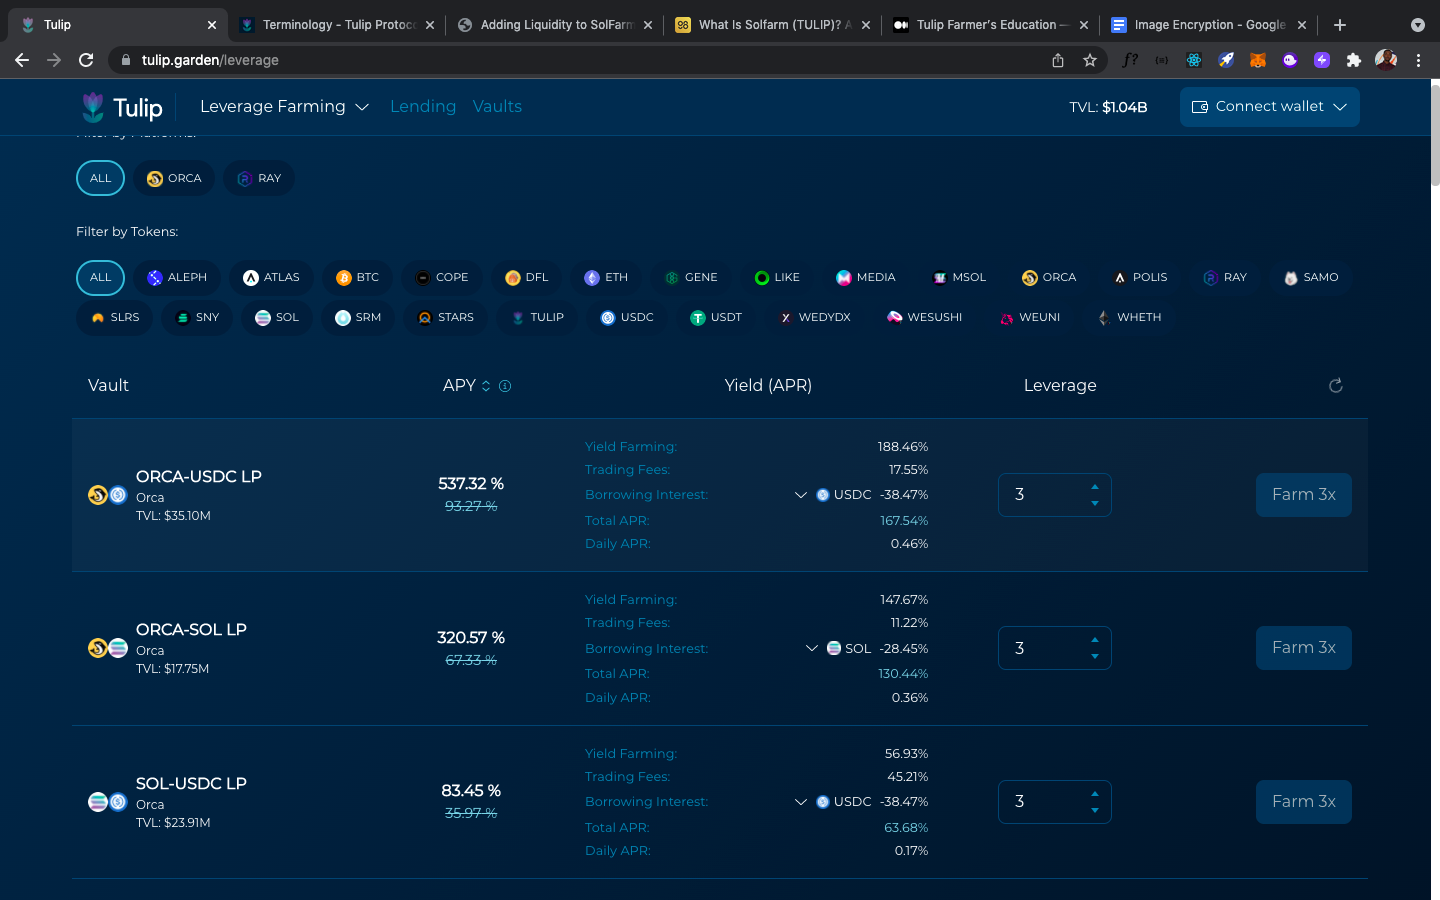The image size is (1440, 900).
Task: Expand the Leverage Farming dropdown
Action: click(x=284, y=107)
